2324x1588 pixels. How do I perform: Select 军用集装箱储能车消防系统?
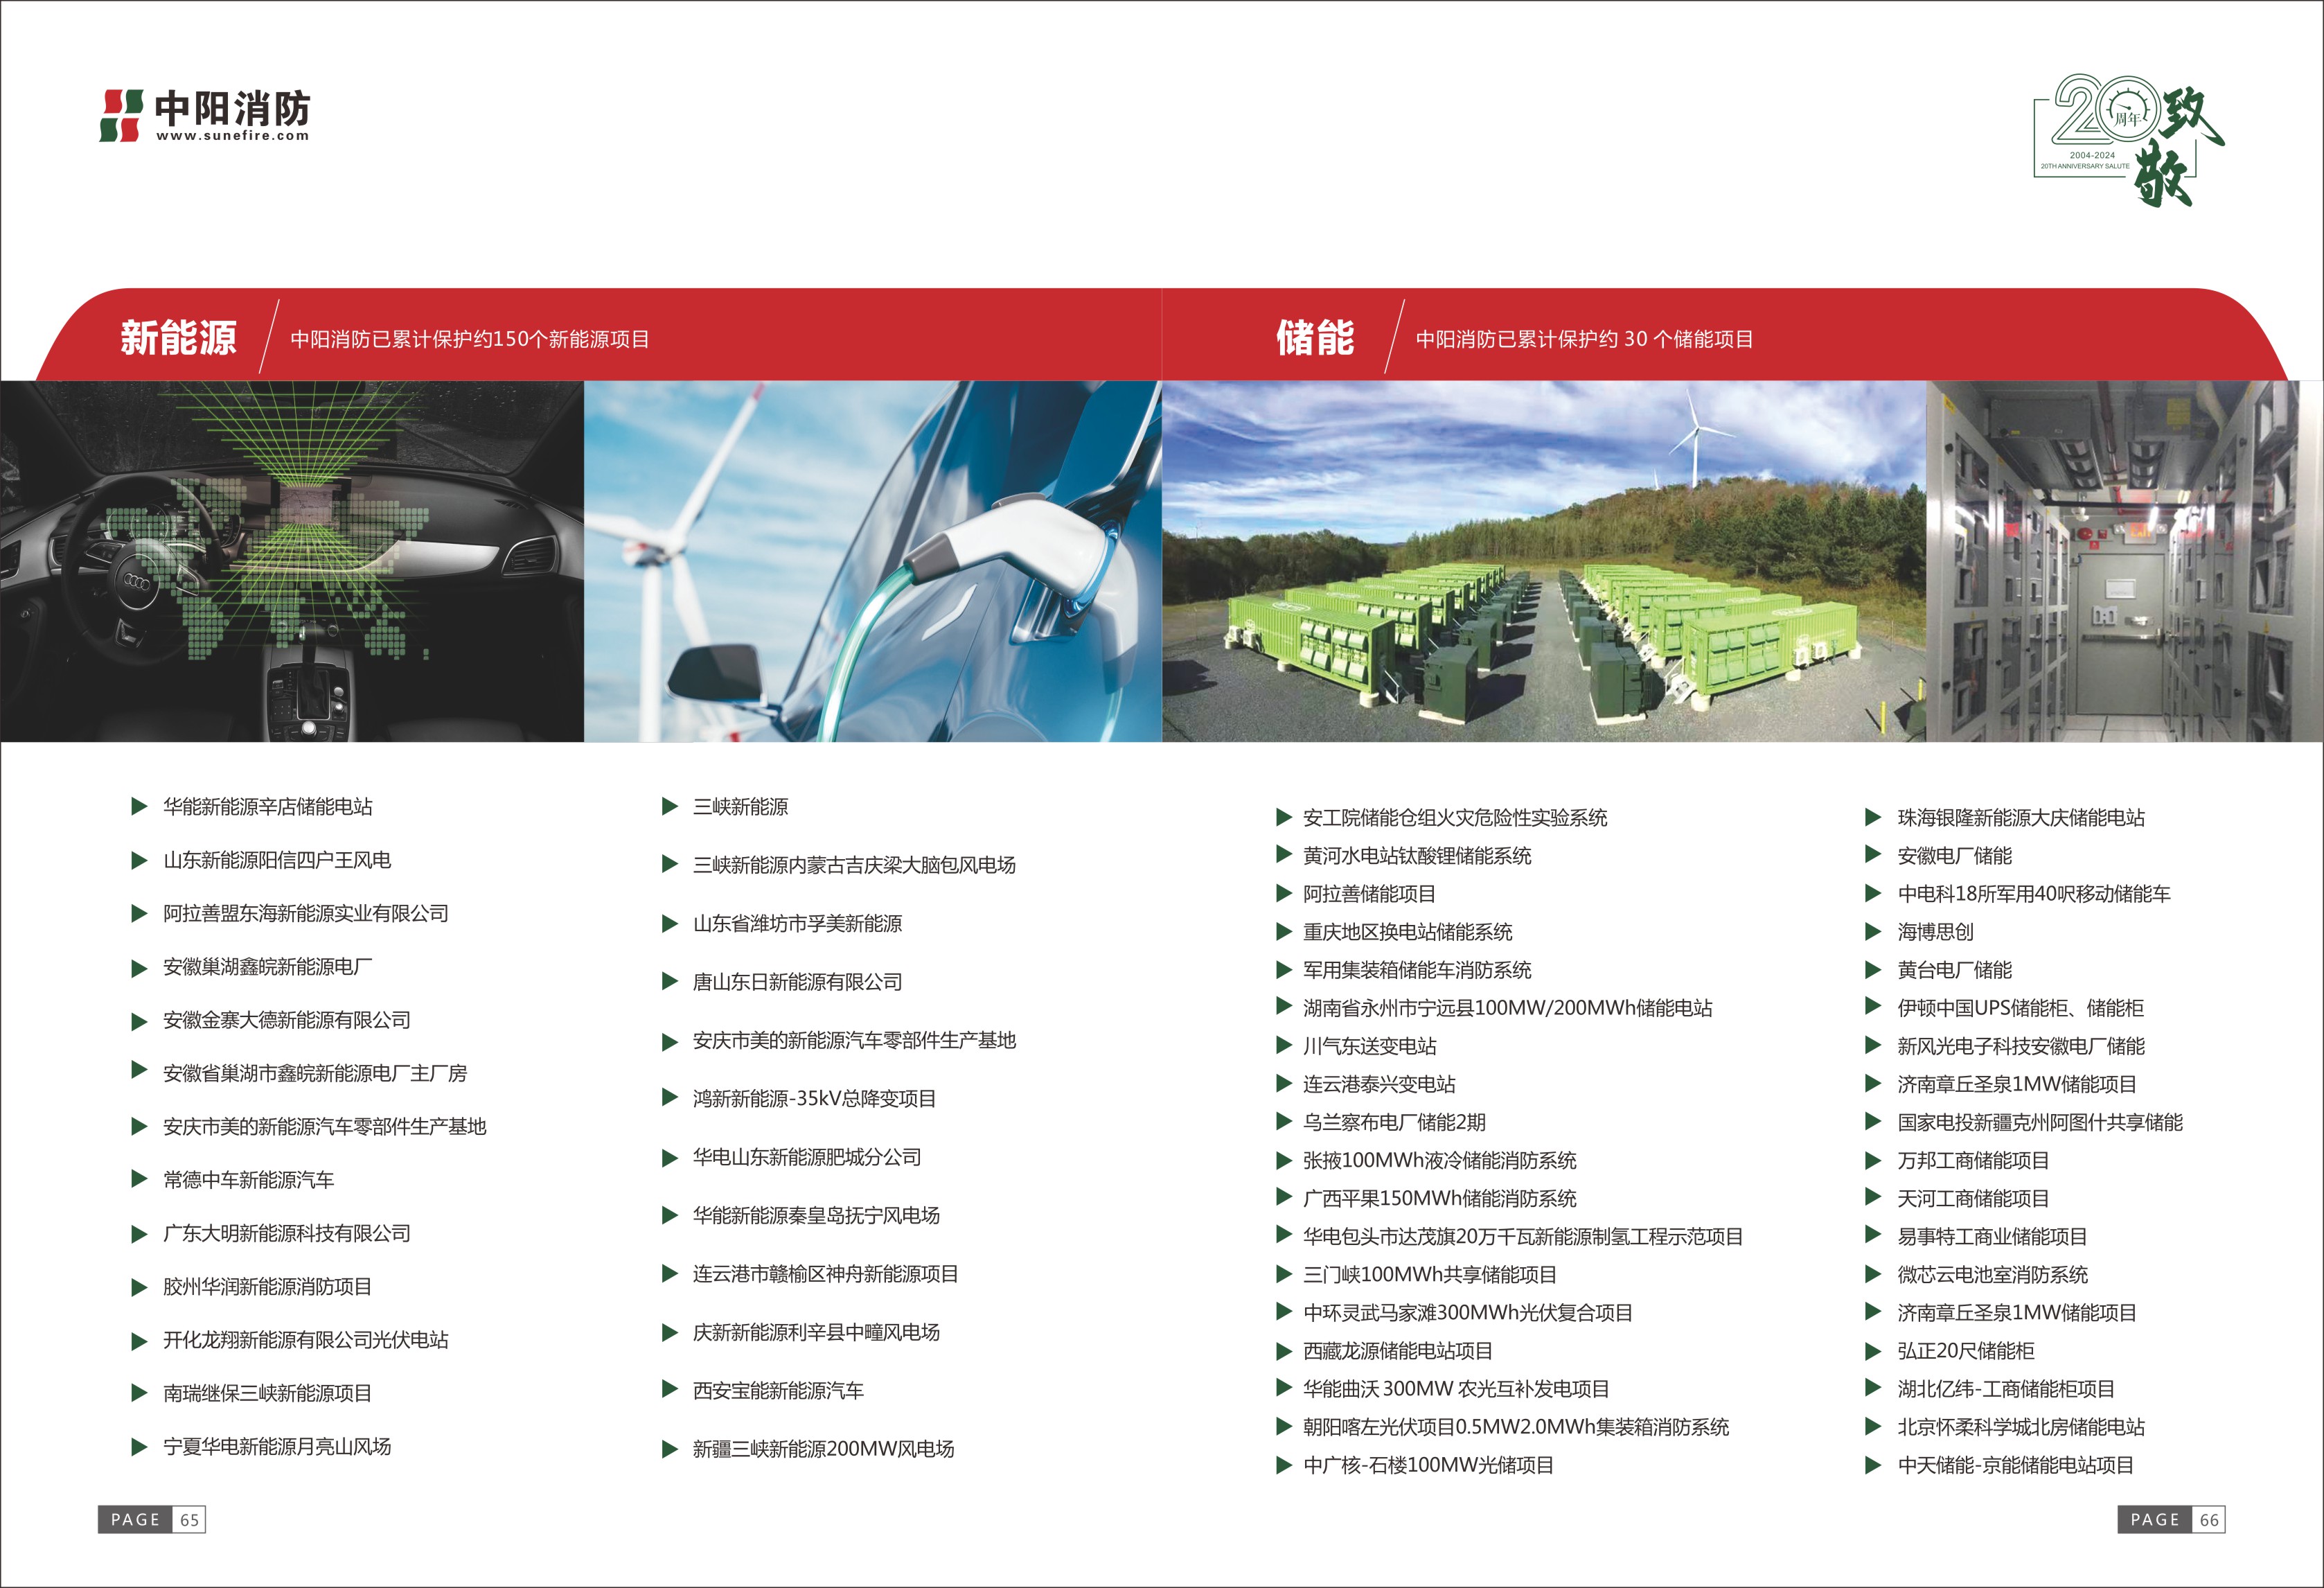point(1417,970)
